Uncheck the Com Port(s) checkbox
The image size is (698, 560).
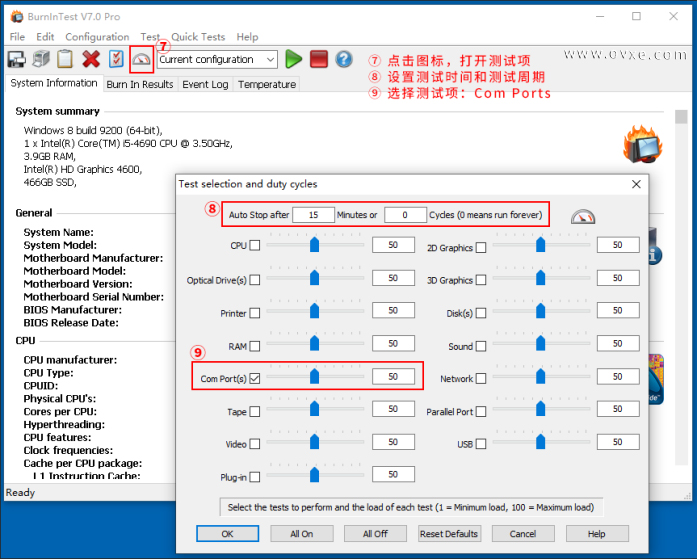[x=255, y=379]
